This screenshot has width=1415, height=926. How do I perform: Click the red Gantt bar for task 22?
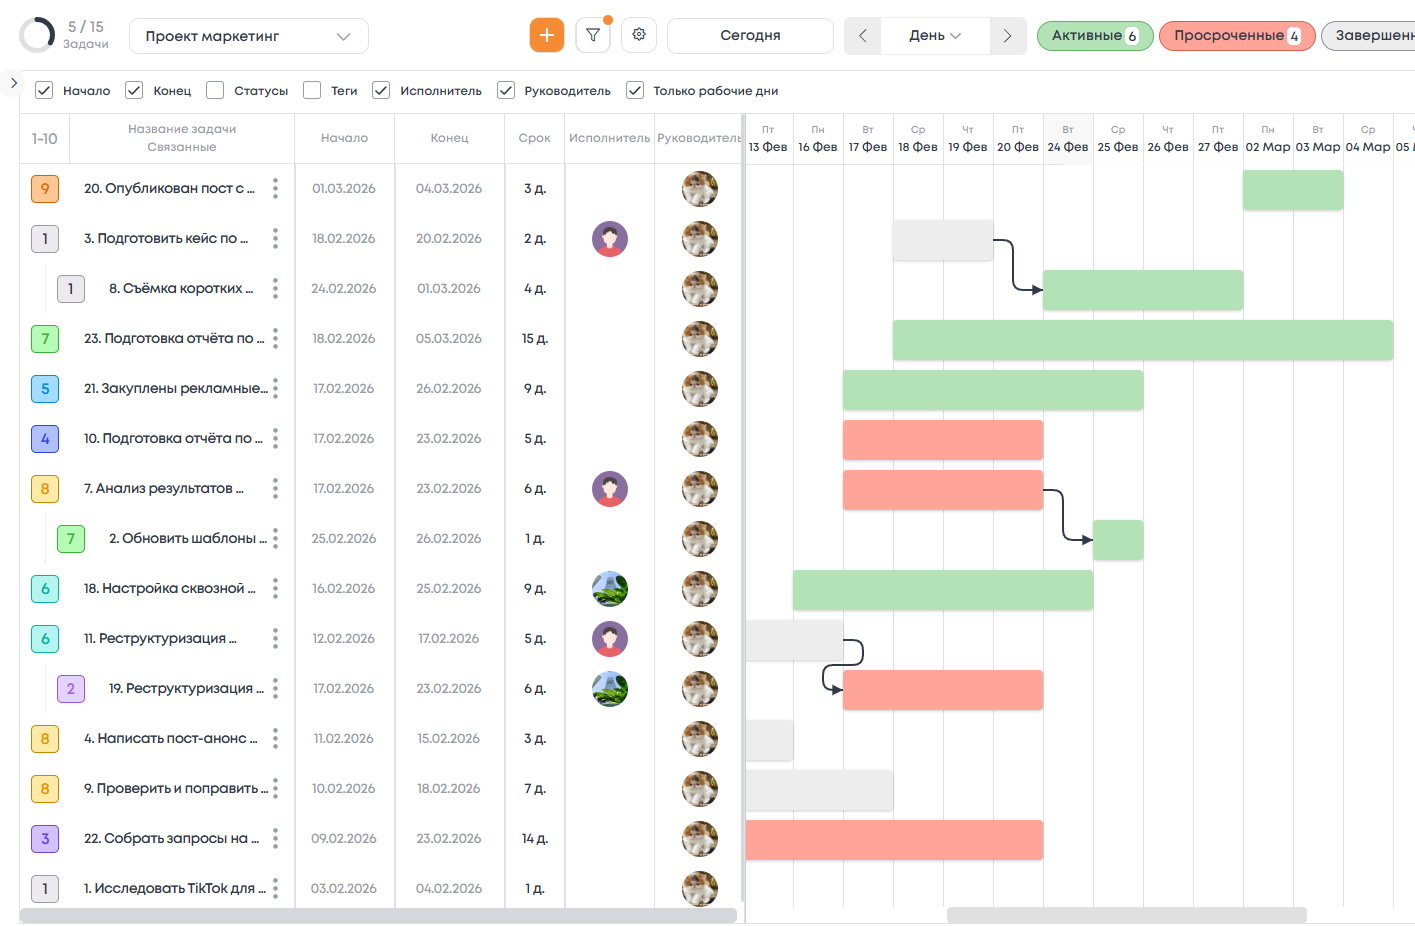click(x=893, y=840)
